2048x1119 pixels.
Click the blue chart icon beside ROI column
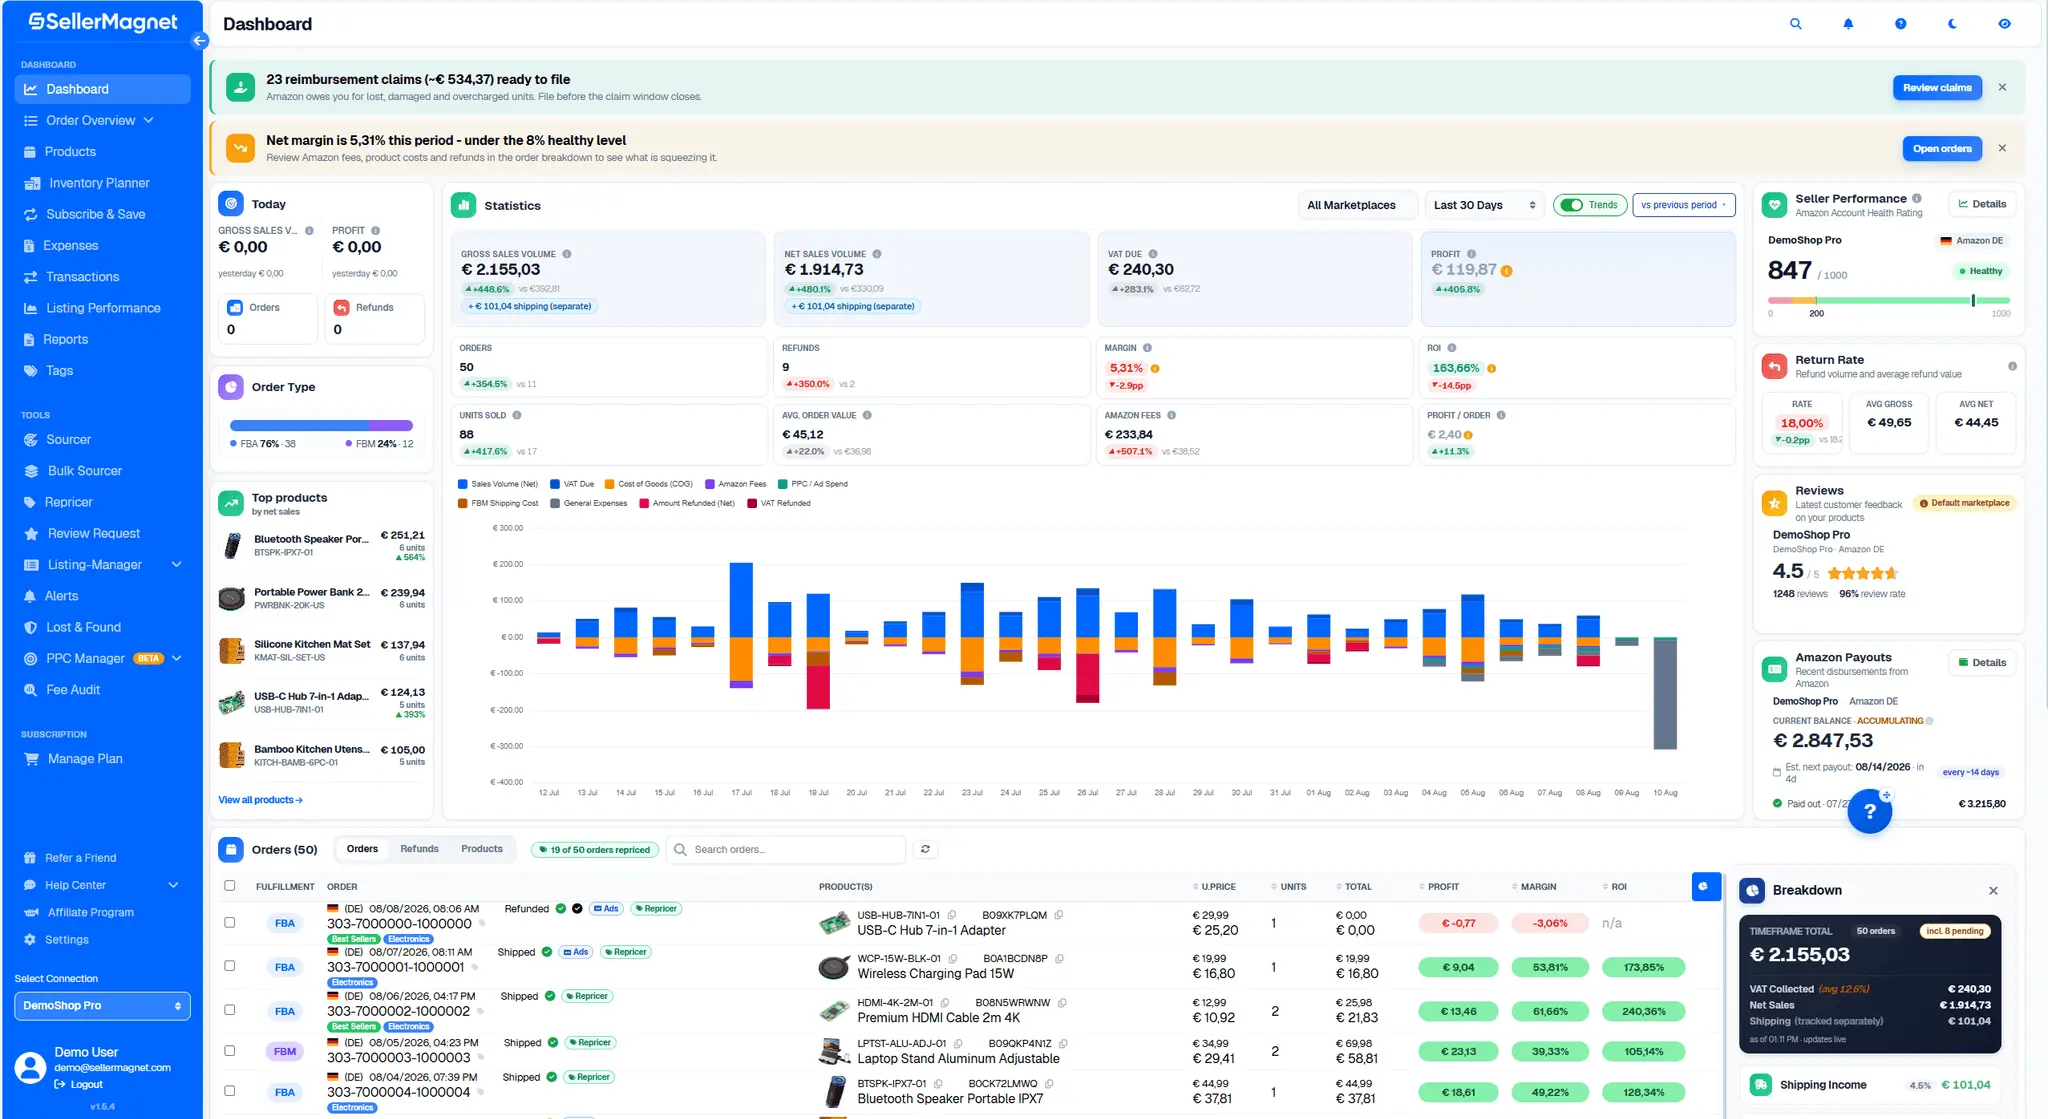tap(1706, 886)
